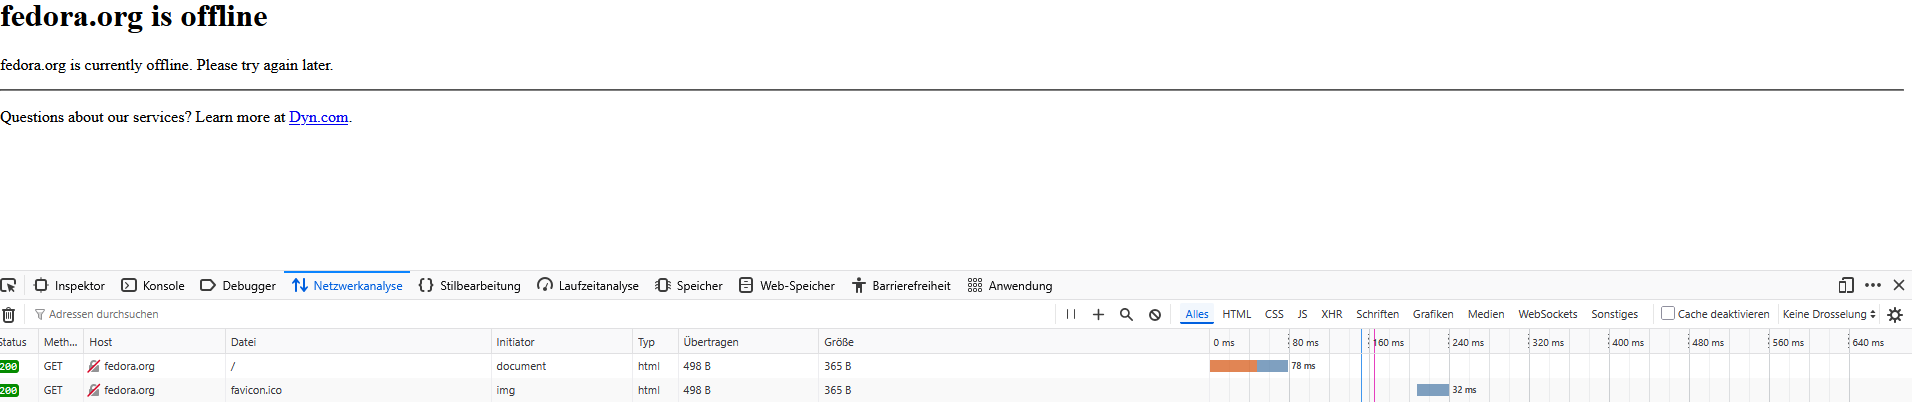Open the Konsole tab

[152, 285]
